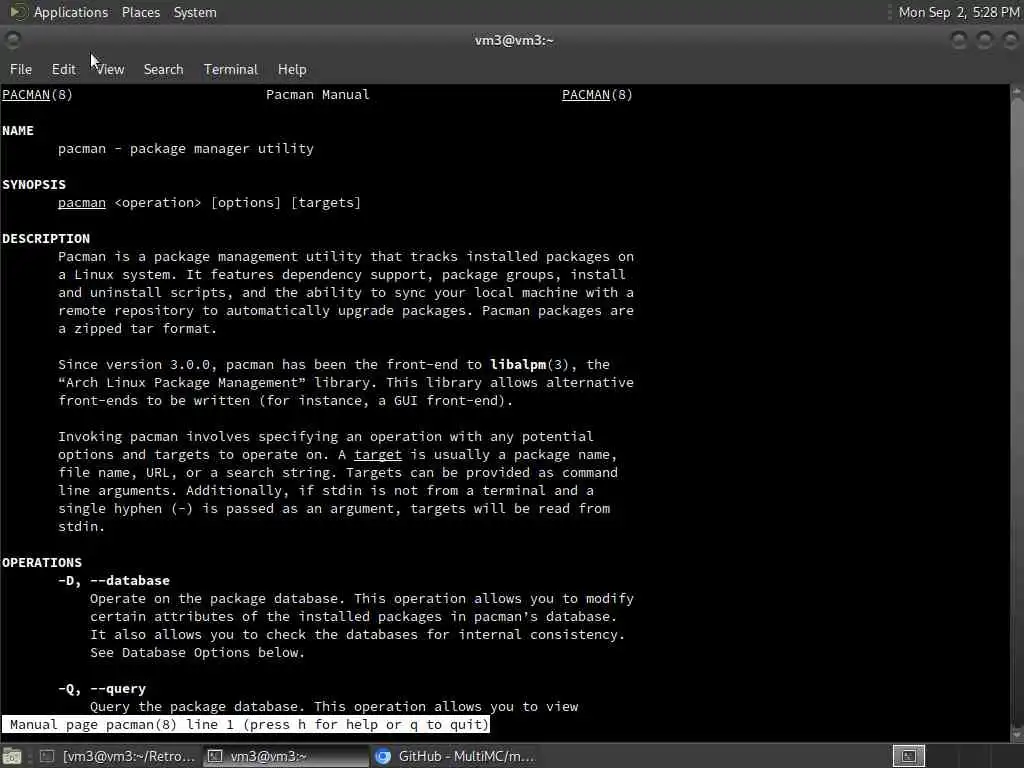Click the scrollbar up arrow
This screenshot has width=1024, height=768.
[x=1017, y=91]
